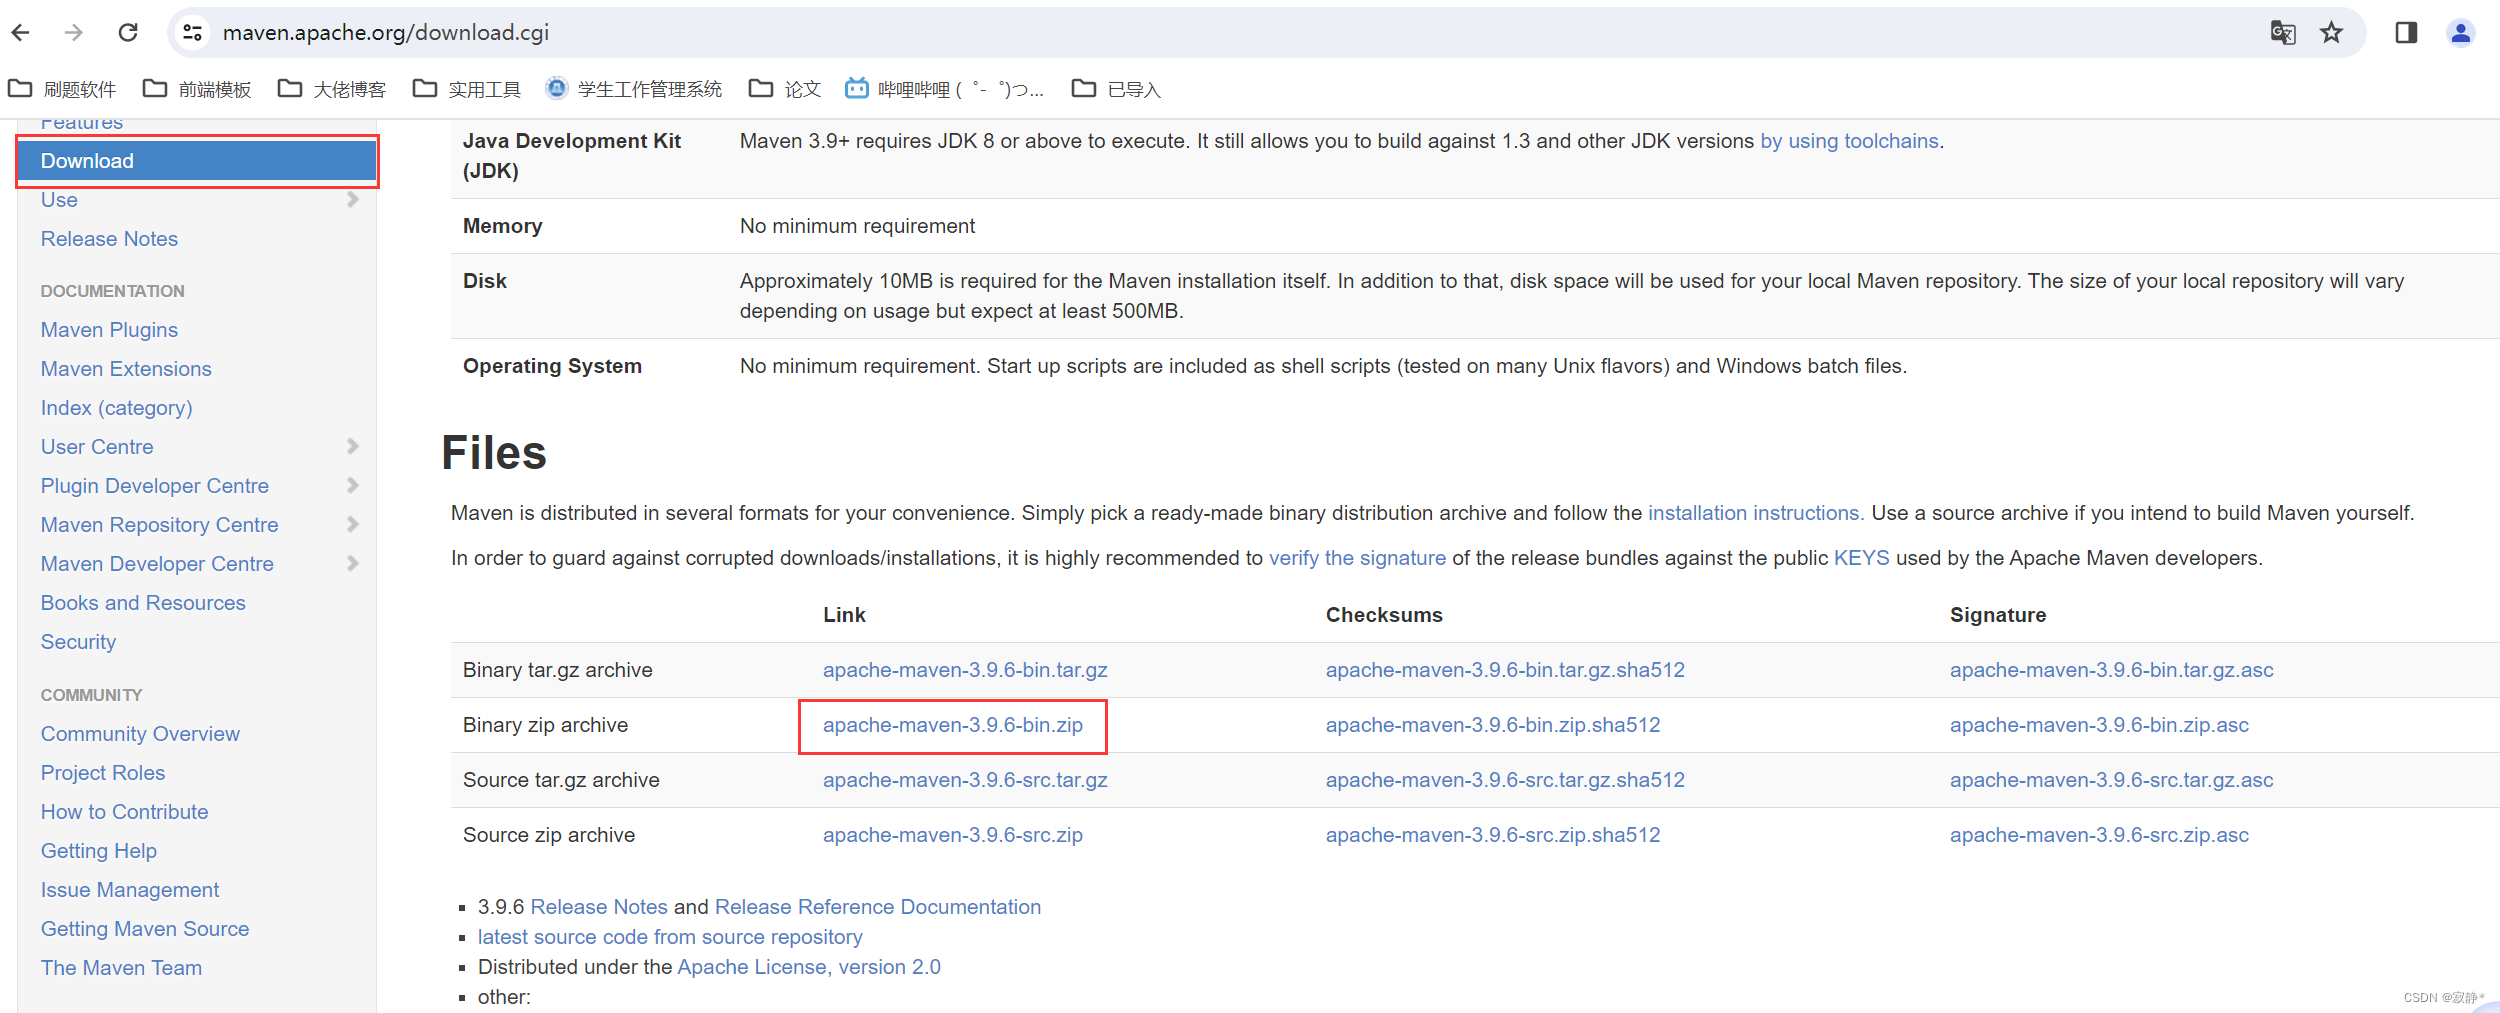Image resolution: width=2500 pixels, height=1013 pixels.
Task: Open the Security sidebar link
Action: coord(78,642)
